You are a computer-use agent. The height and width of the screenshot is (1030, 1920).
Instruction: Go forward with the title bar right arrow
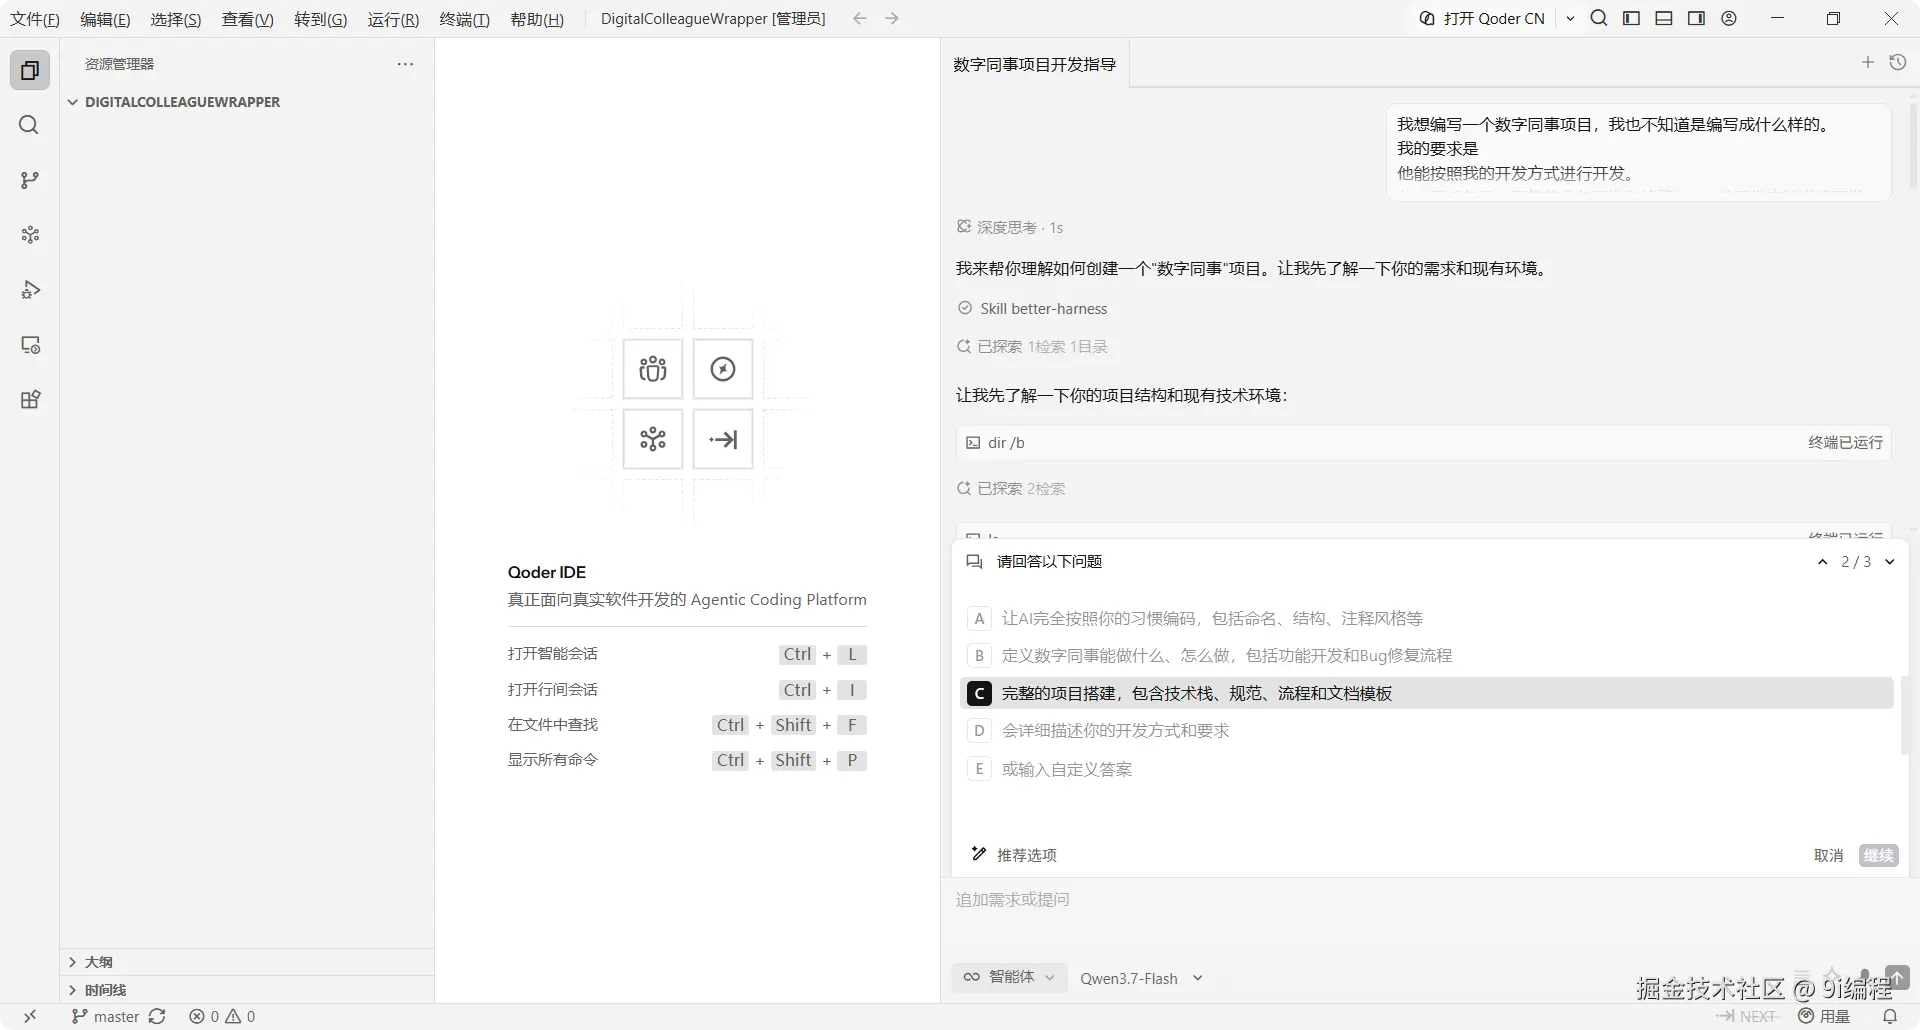point(892,18)
